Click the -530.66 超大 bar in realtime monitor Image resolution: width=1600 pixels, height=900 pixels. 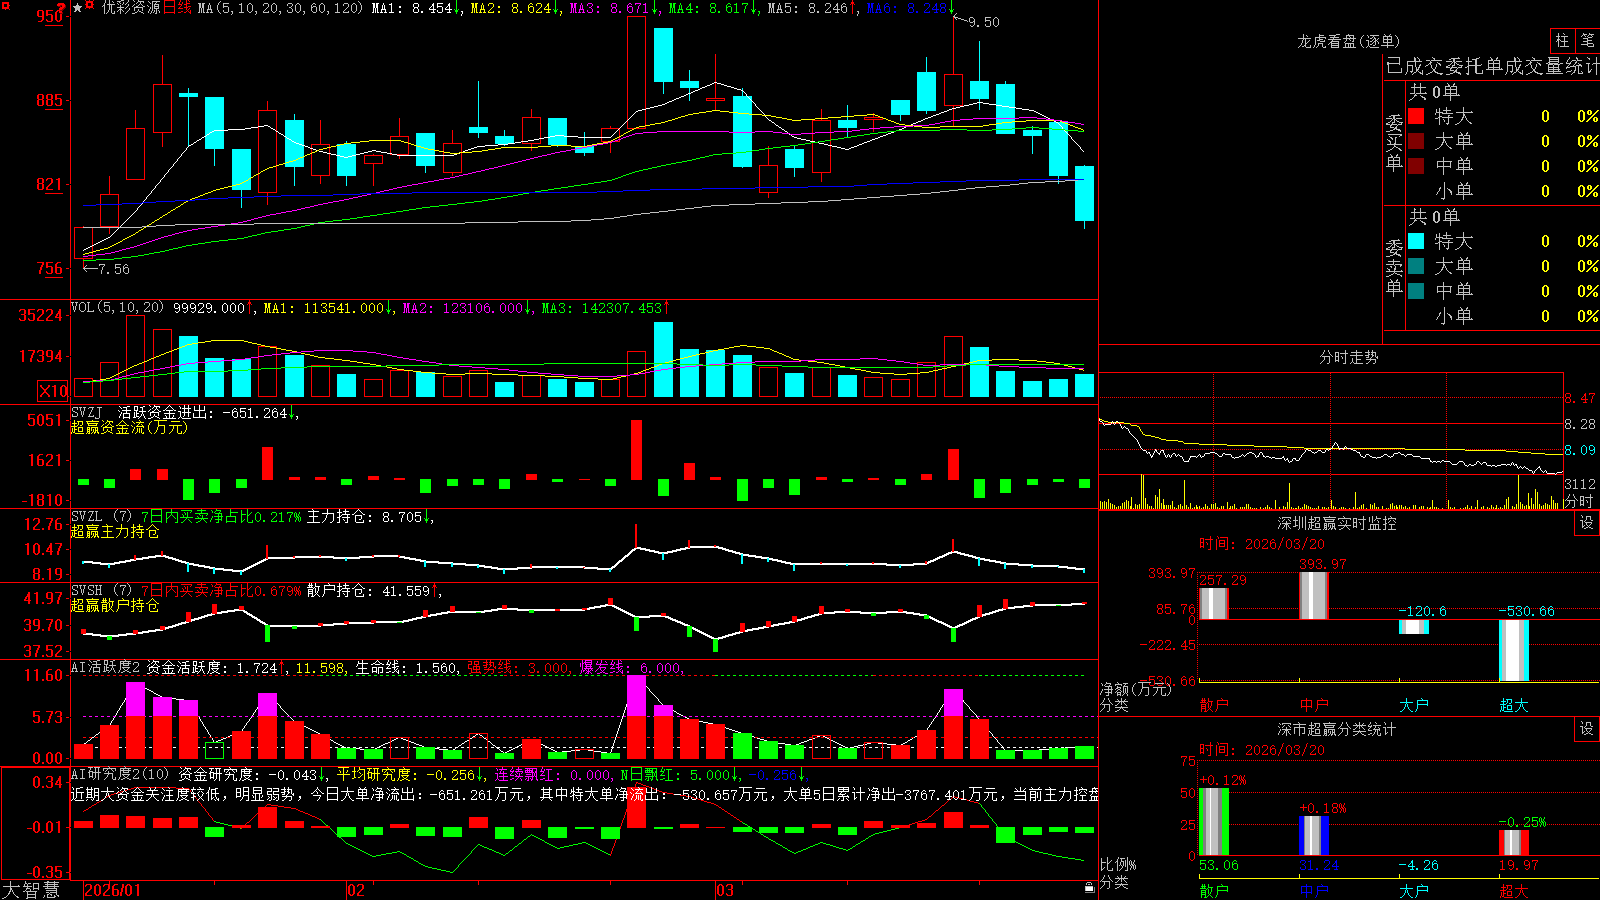click(x=1514, y=651)
